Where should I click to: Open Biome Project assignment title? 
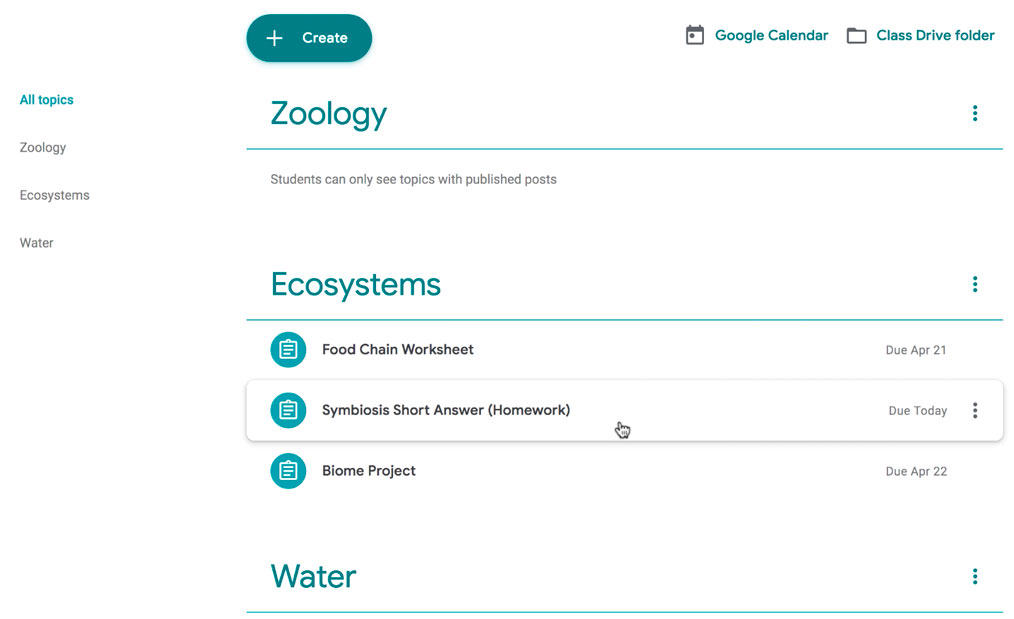(x=369, y=471)
